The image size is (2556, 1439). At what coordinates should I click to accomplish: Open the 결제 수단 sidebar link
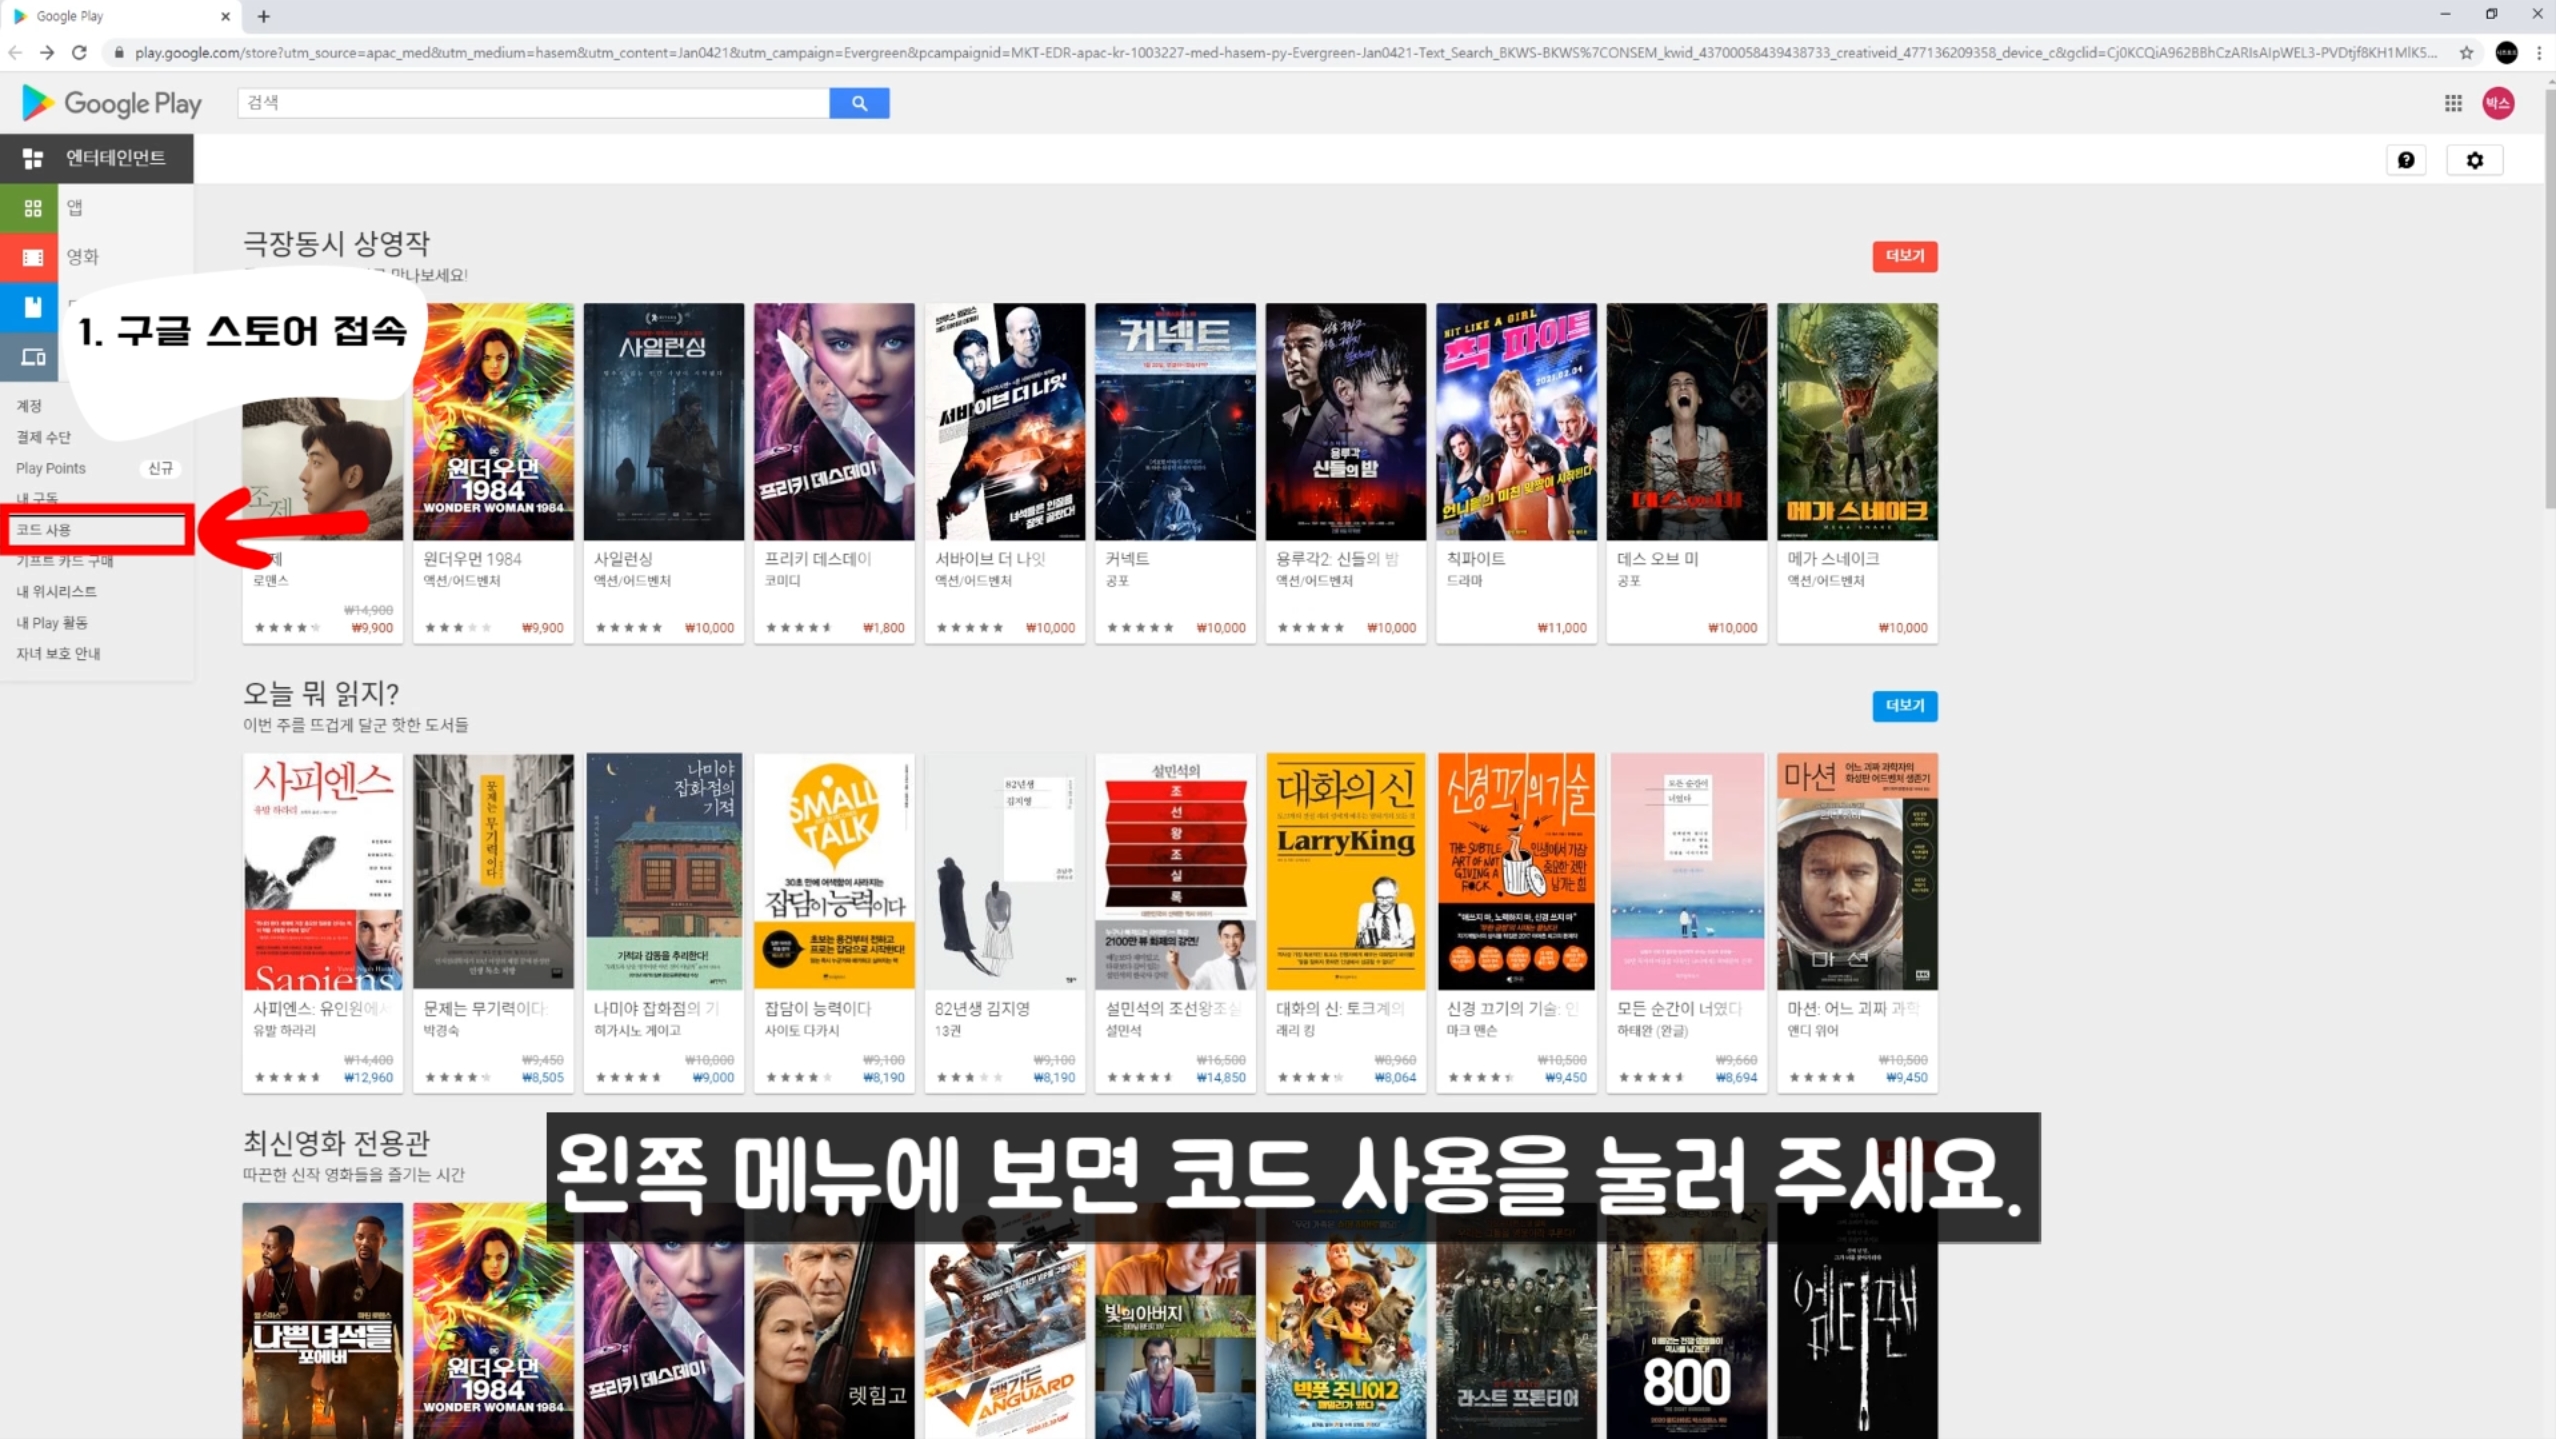[x=43, y=437]
